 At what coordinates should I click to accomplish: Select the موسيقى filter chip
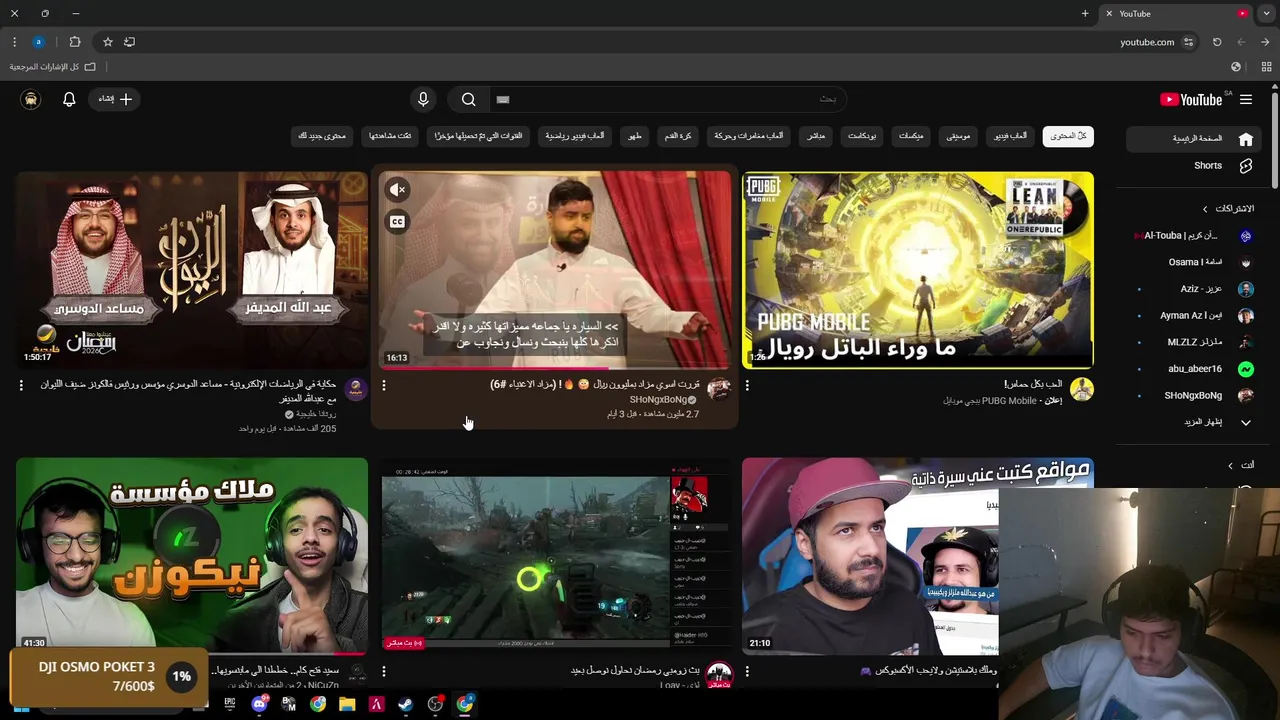pyautogui.click(x=958, y=136)
